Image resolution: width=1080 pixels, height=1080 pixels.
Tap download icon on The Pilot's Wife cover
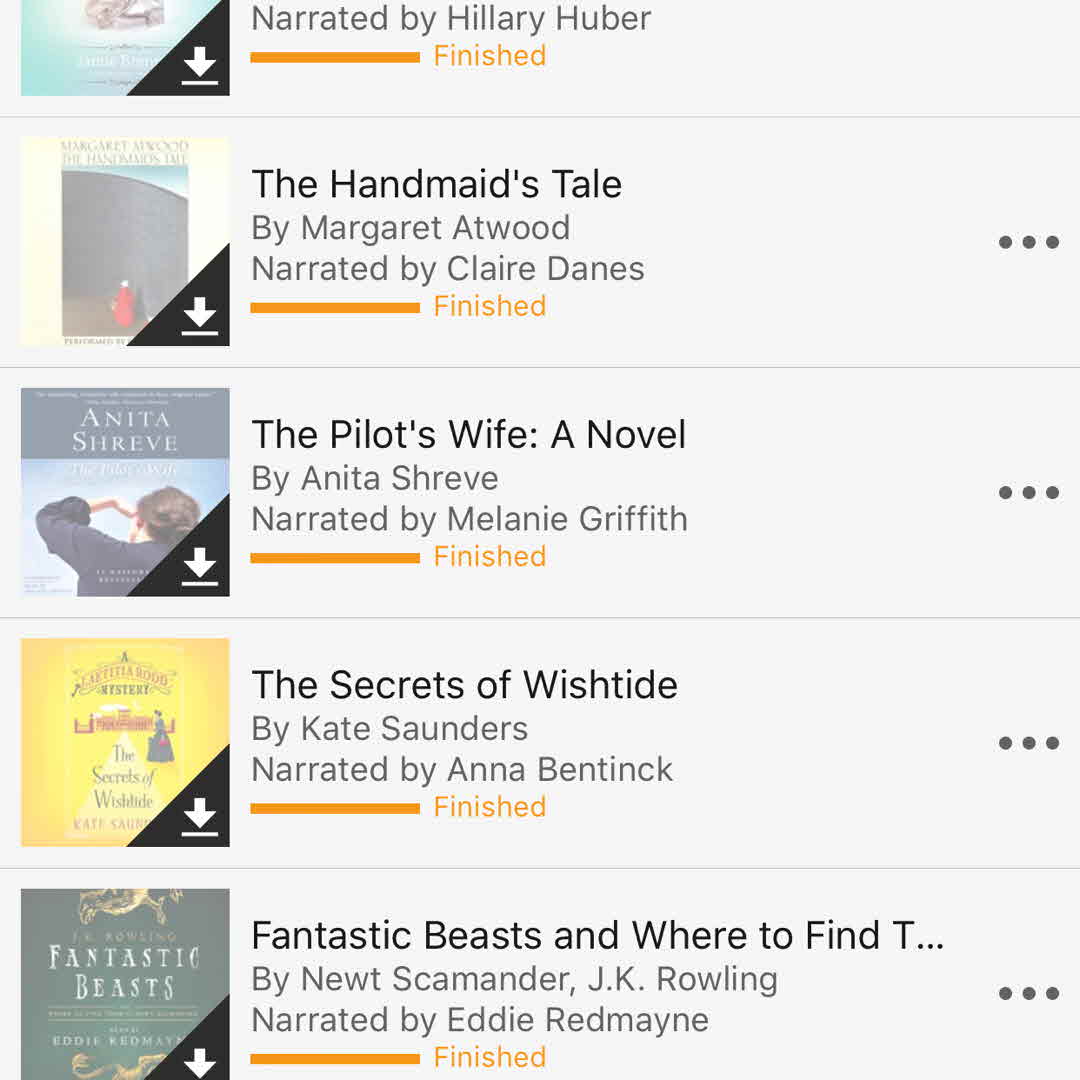(200, 566)
